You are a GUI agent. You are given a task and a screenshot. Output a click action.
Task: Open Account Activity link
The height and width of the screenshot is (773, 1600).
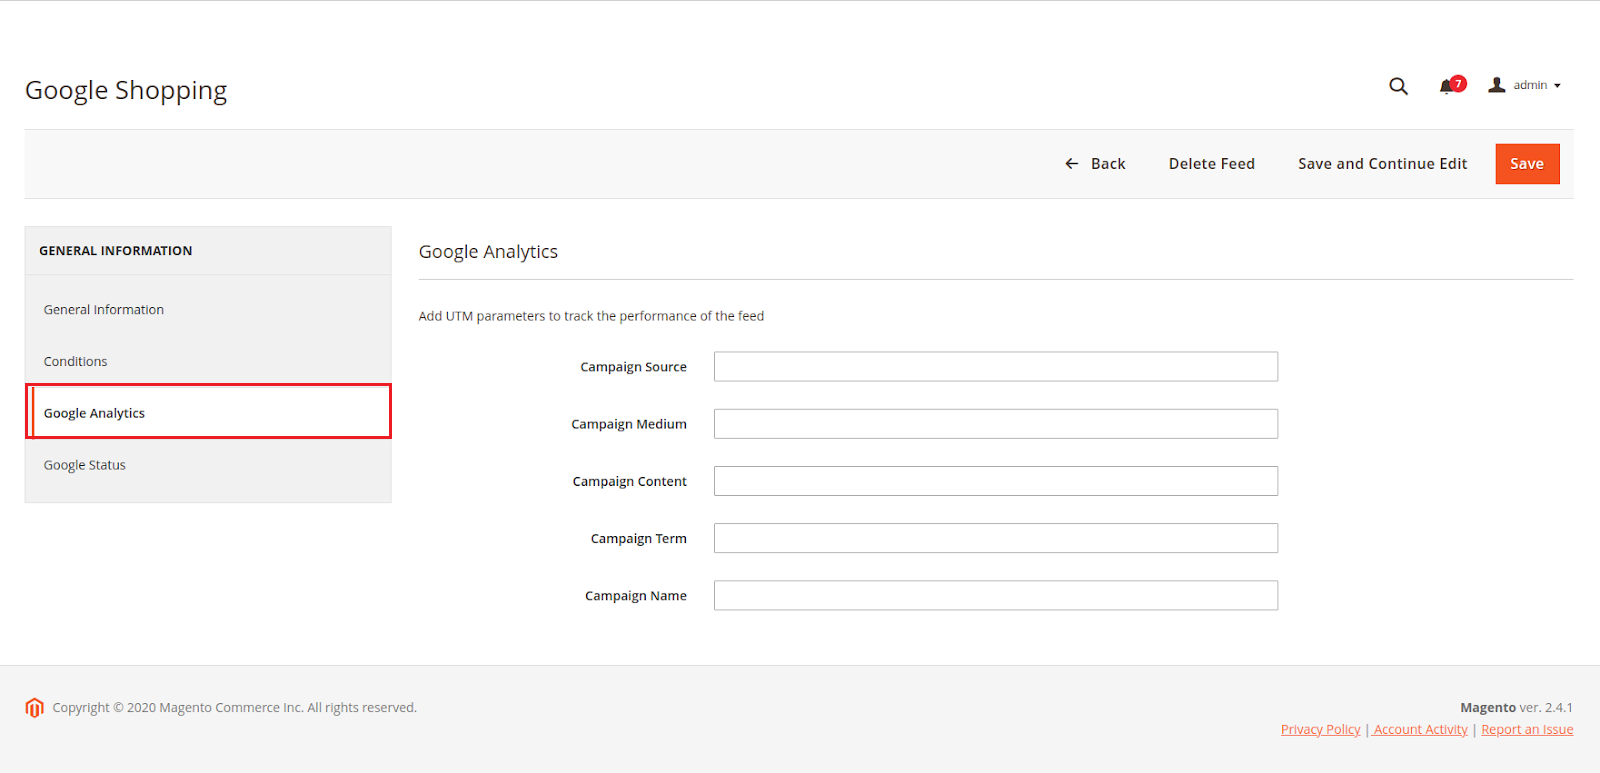(x=1420, y=730)
